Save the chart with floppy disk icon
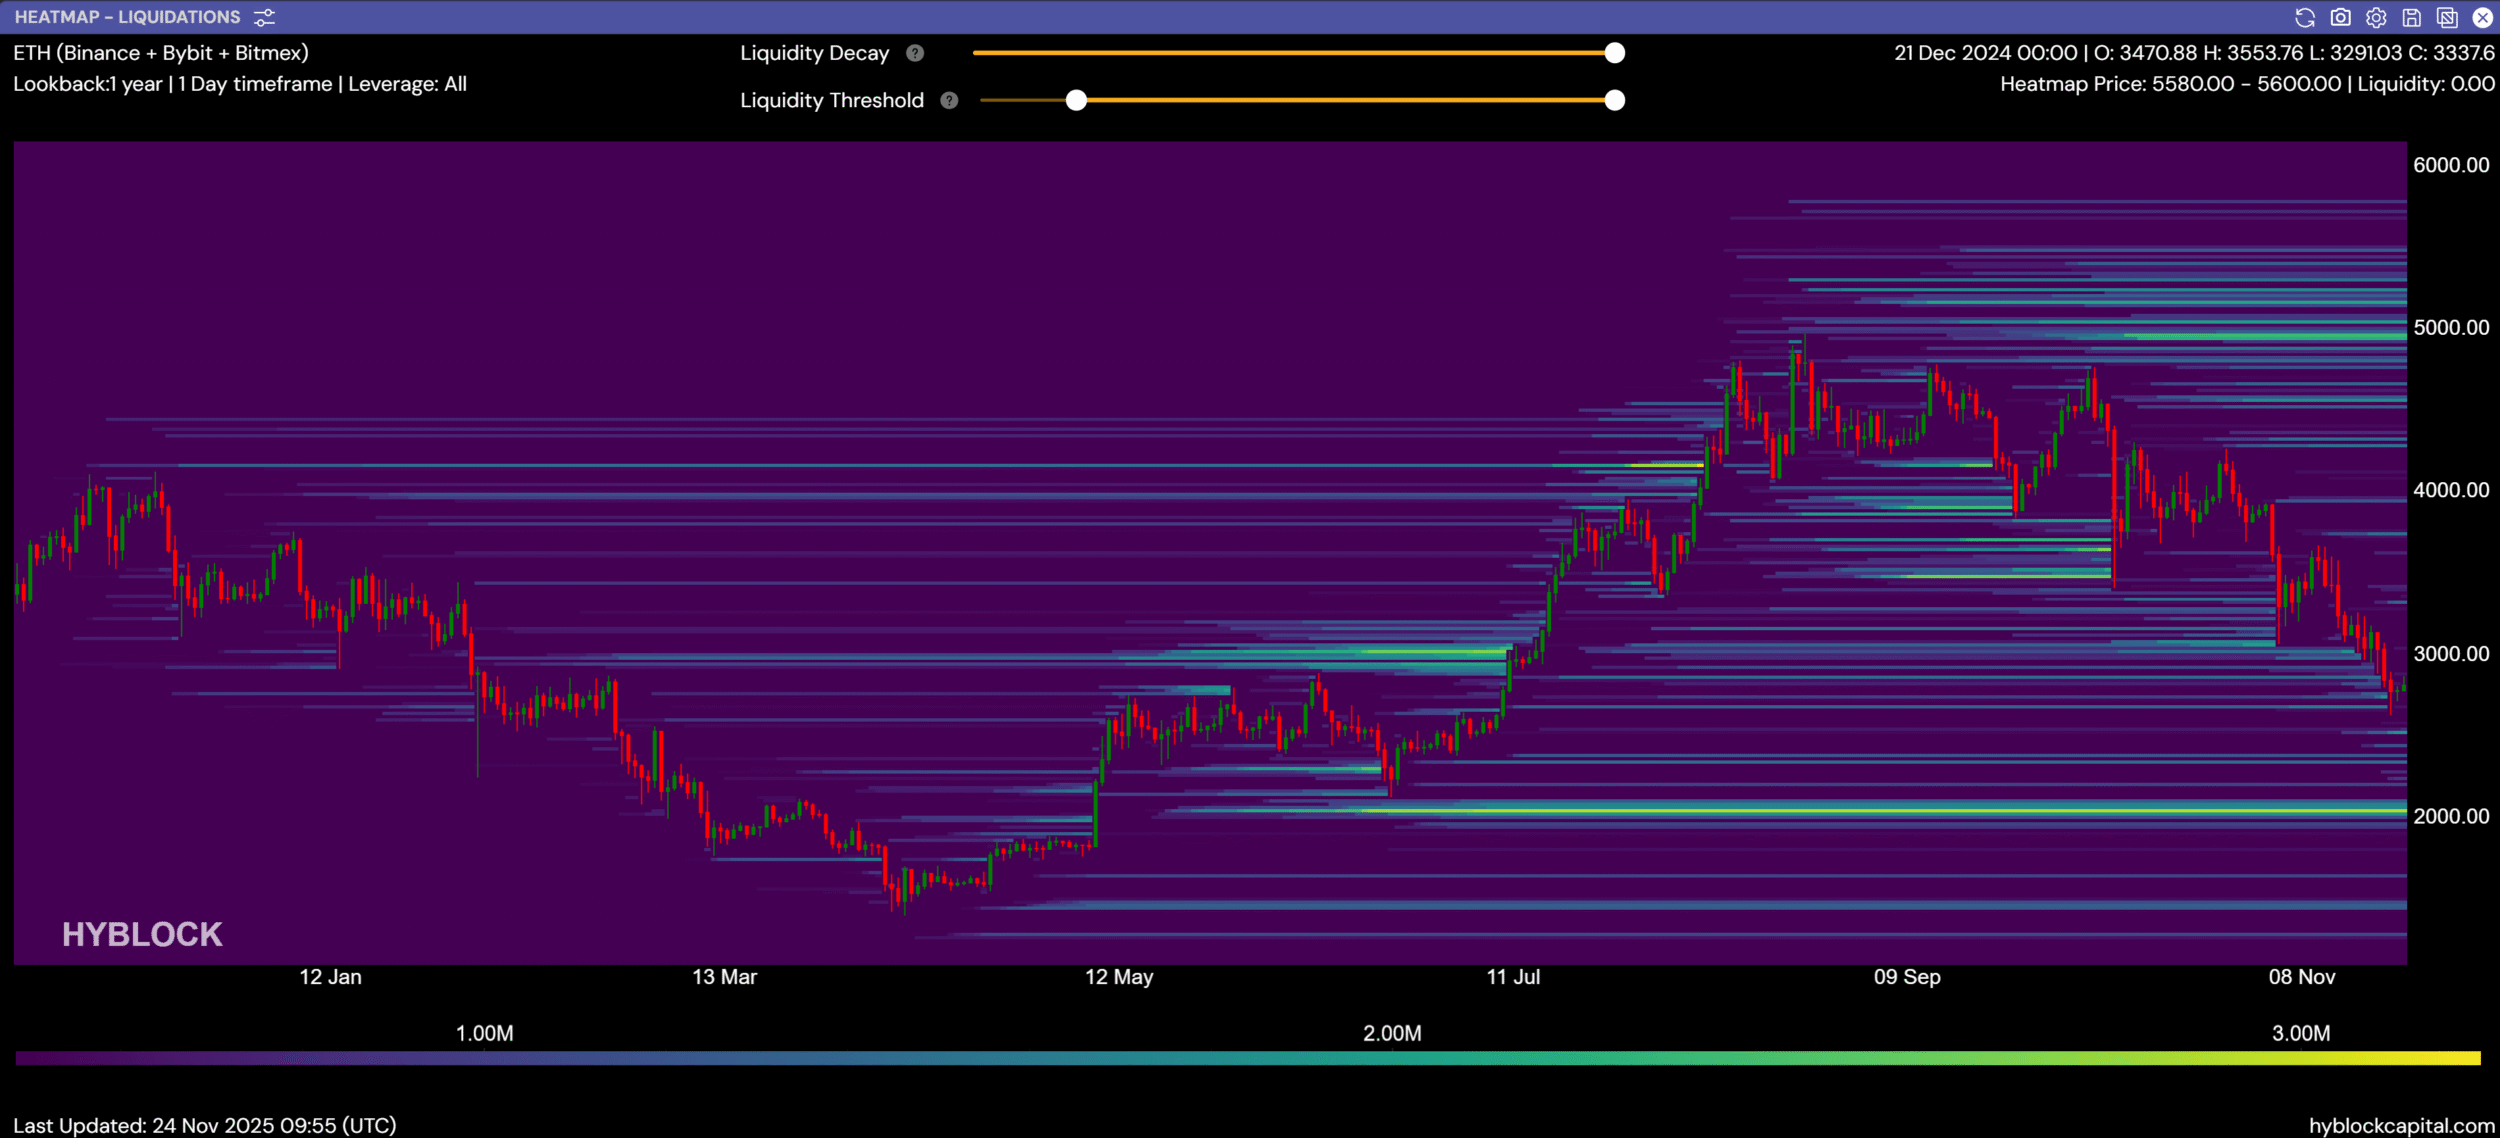Image resolution: width=2500 pixels, height=1138 pixels. point(2411,17)
